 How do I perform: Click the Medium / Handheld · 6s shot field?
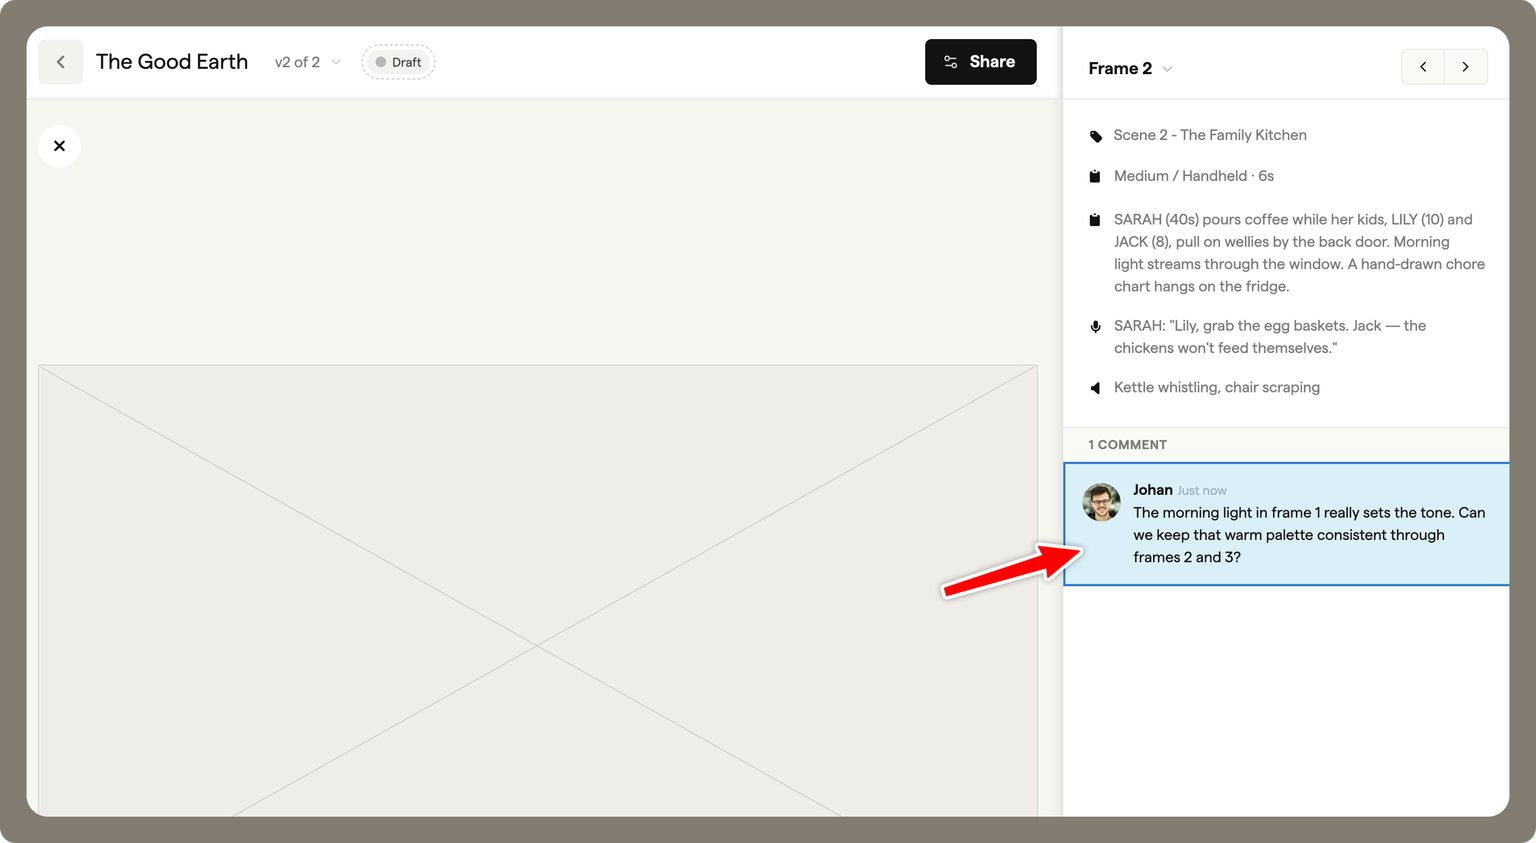[x=1194, y=176]
